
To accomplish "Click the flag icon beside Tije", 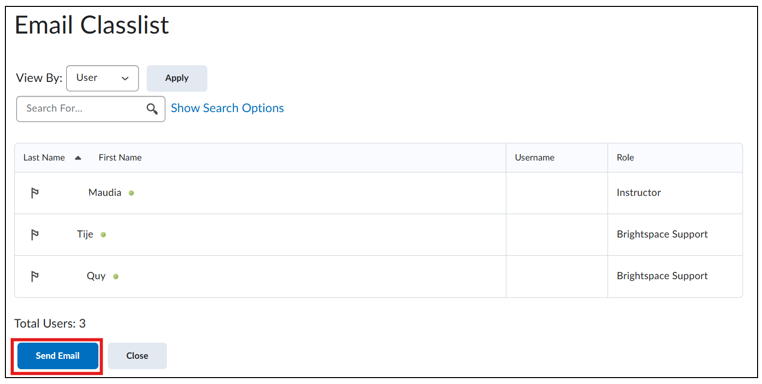I will click(x=35, y=235).
